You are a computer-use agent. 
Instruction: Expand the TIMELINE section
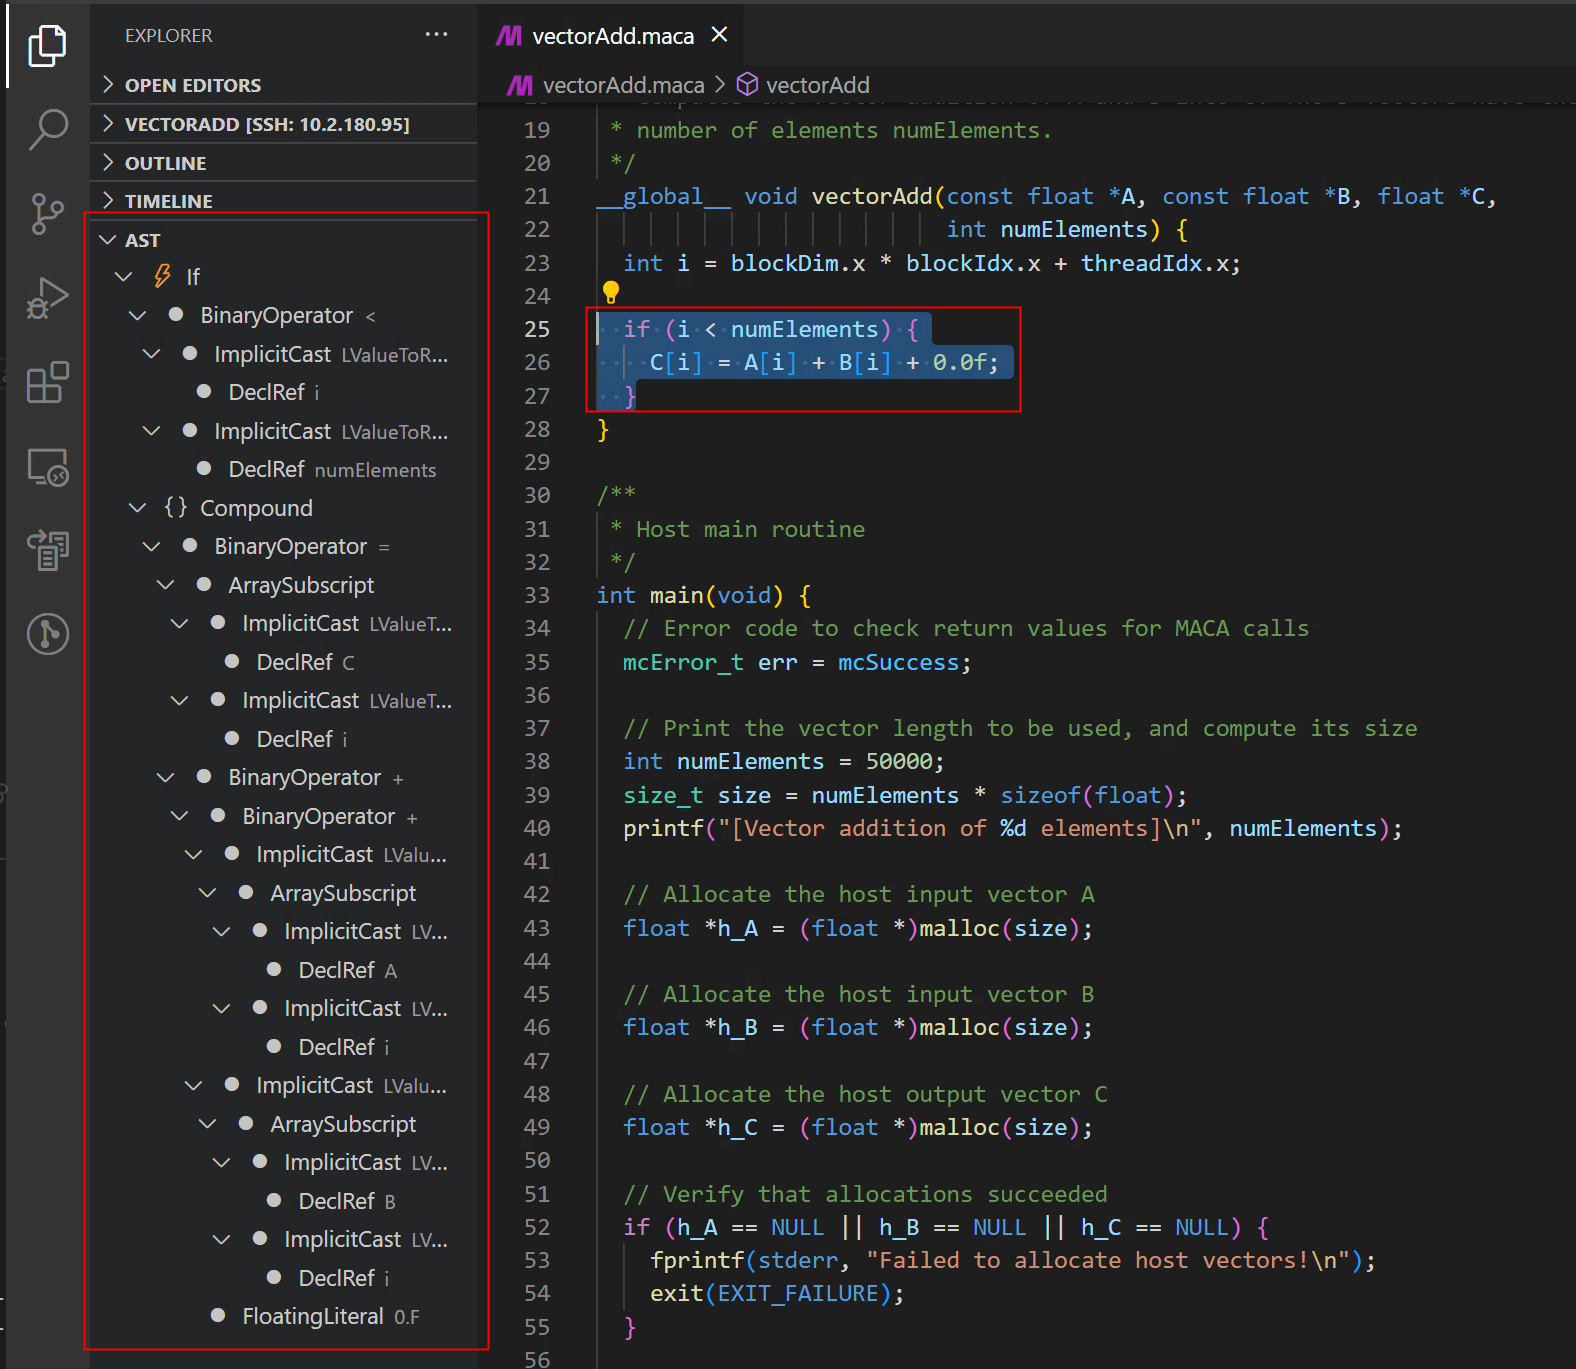click(x=168, y=201)
